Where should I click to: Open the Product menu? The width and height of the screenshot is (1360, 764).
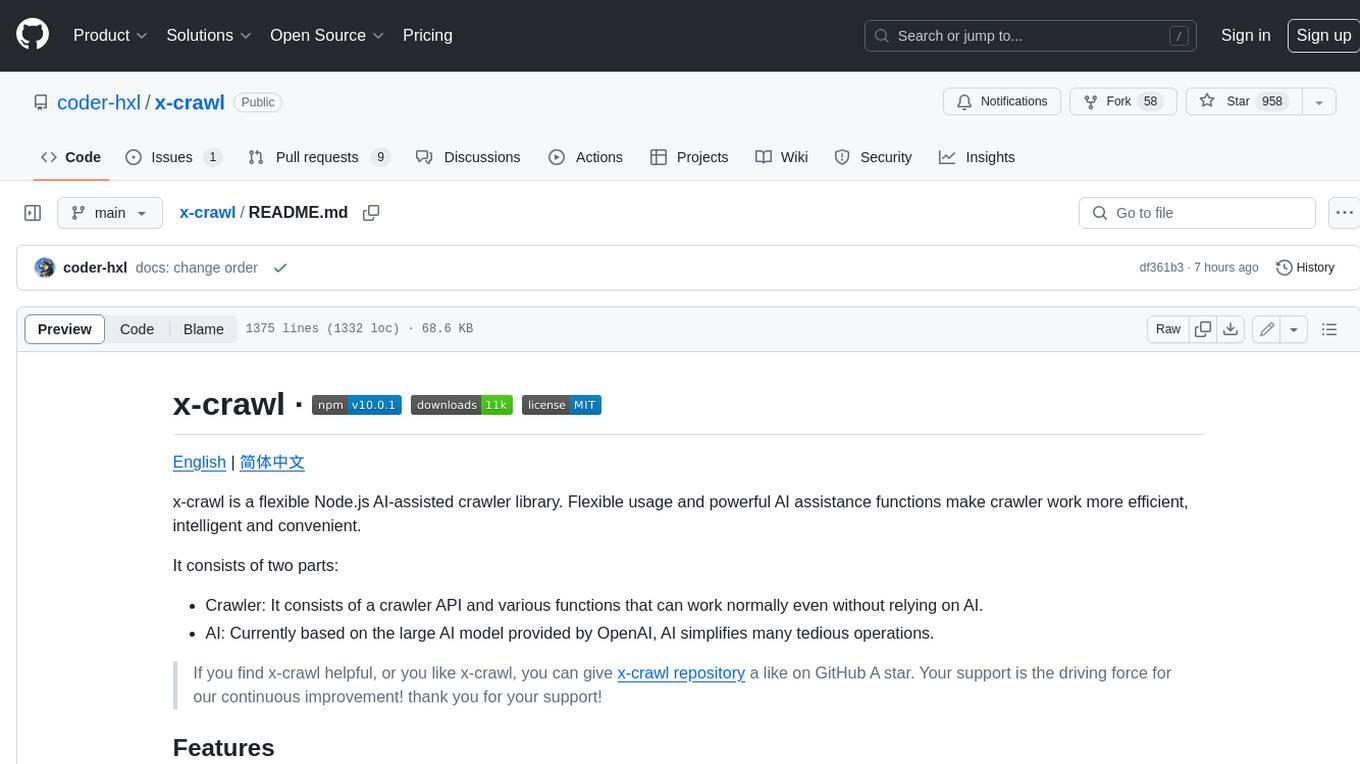point(110,35)
